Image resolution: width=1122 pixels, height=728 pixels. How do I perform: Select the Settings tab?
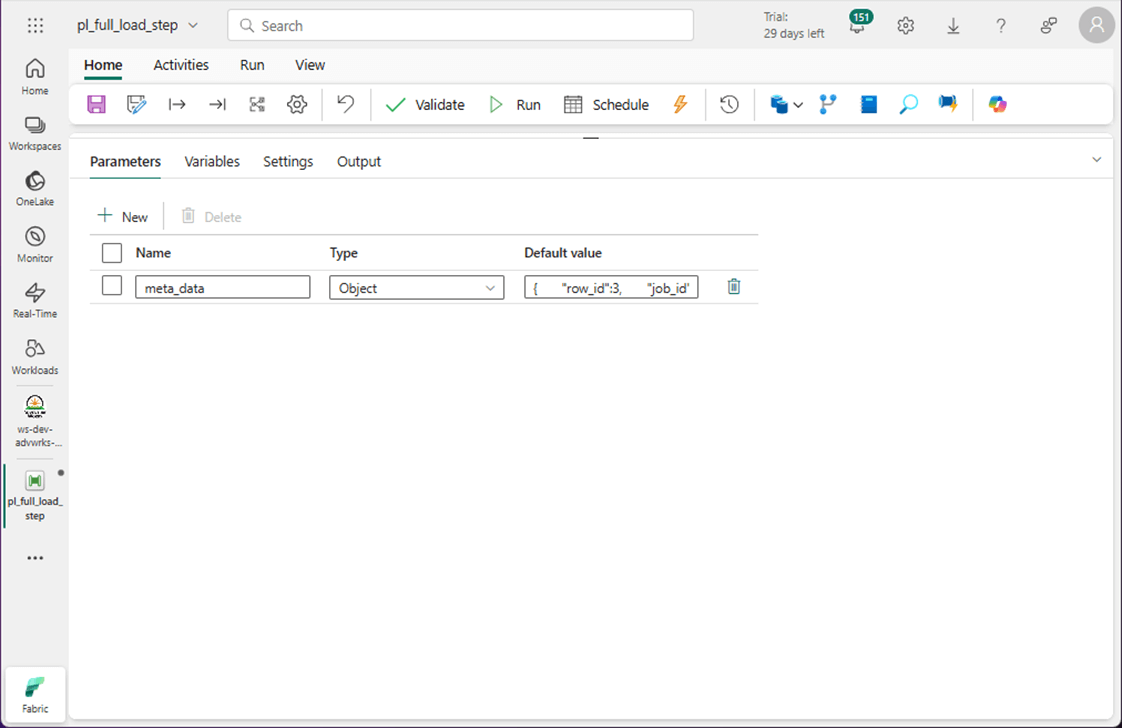288,162
